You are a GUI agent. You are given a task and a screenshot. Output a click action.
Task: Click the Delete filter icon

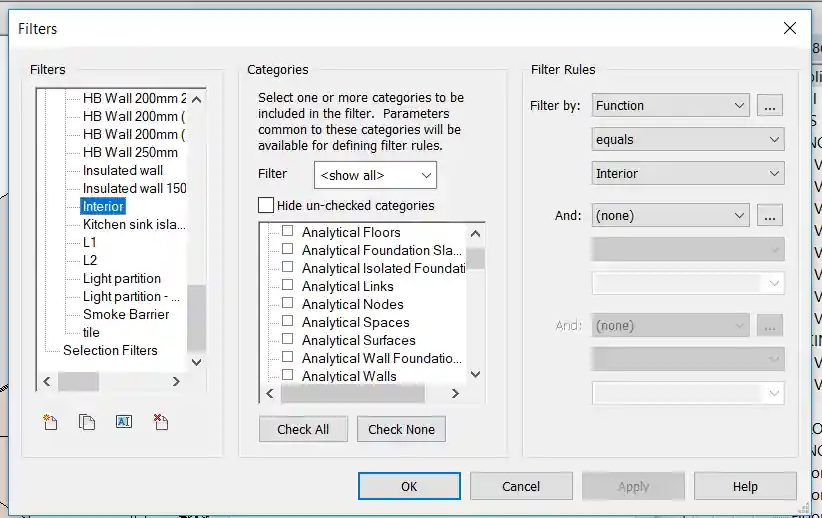pyautogui.click(x=161, y=422)
